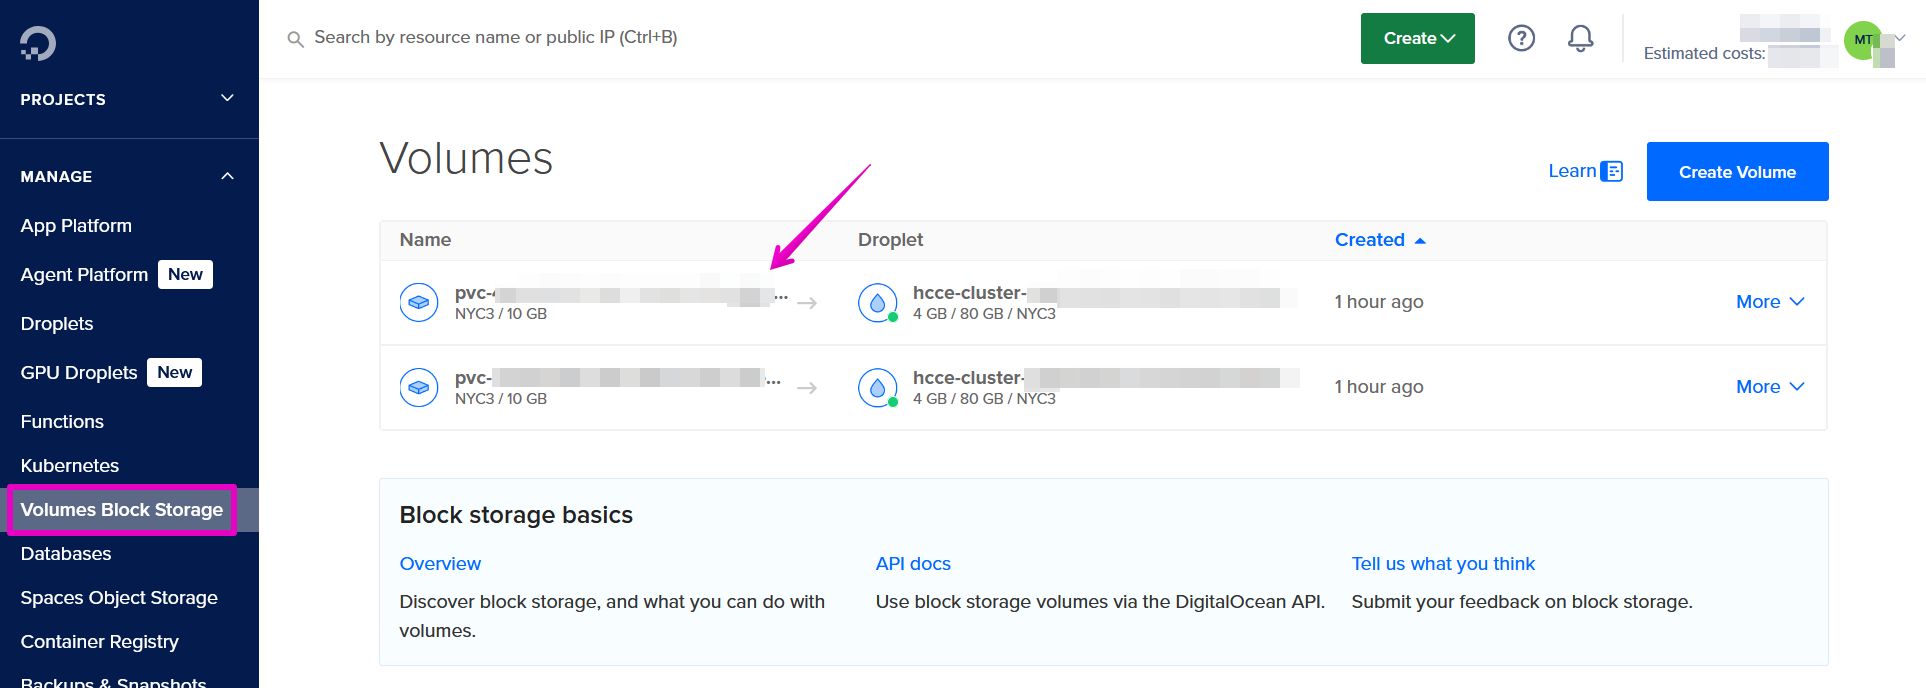This screenshot has width=1926, height=688.
Task: Expand More menu for first volume
Action: [x=1769, y=302]
